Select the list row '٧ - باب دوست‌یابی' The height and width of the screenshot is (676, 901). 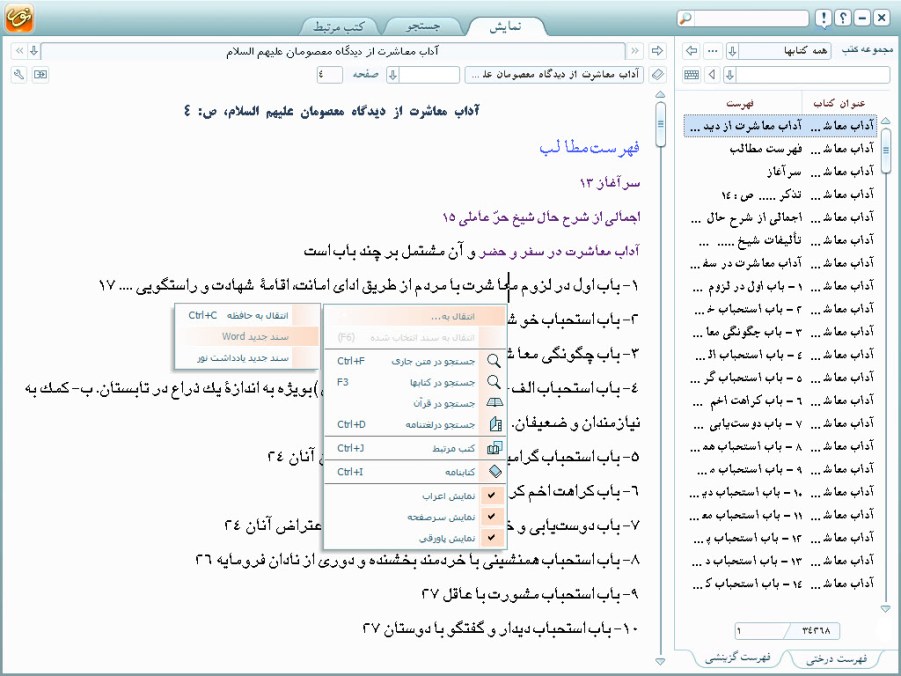click(x=780, y=424)
